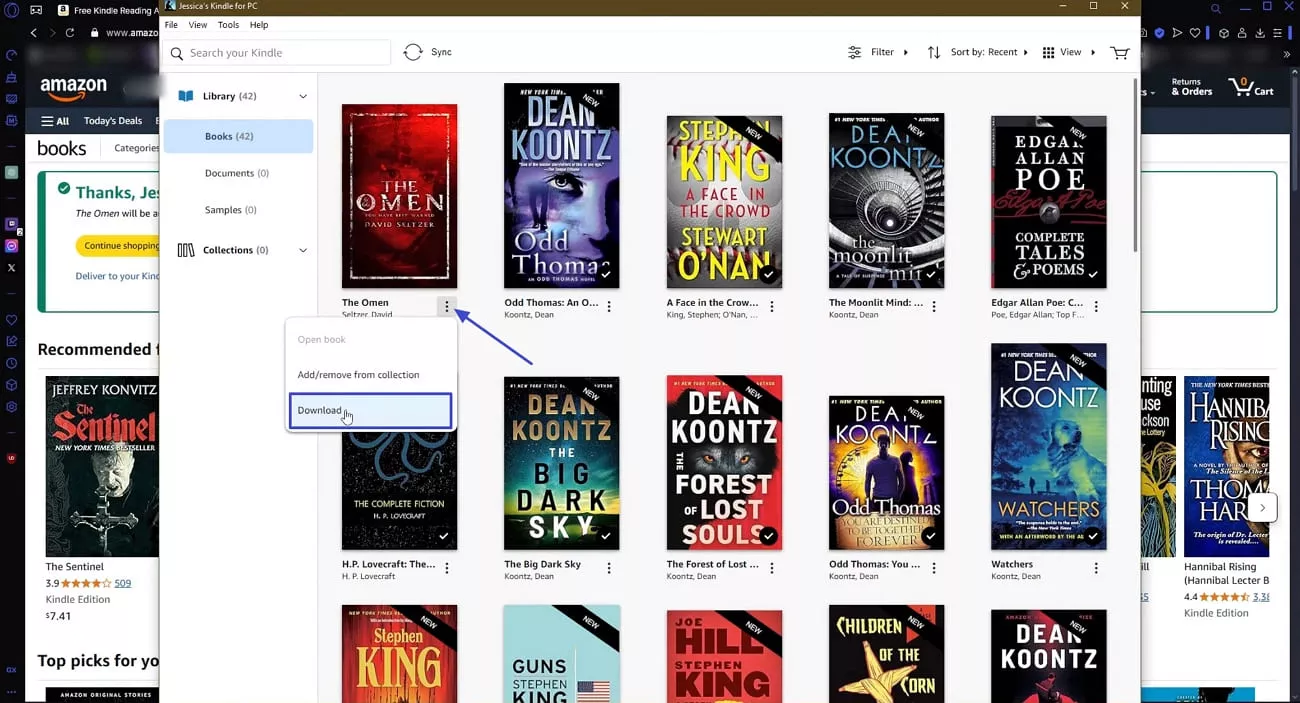1300x703 pixels.
Task: Click the View grid layout icon
Action: click(x=1048, y=51)
